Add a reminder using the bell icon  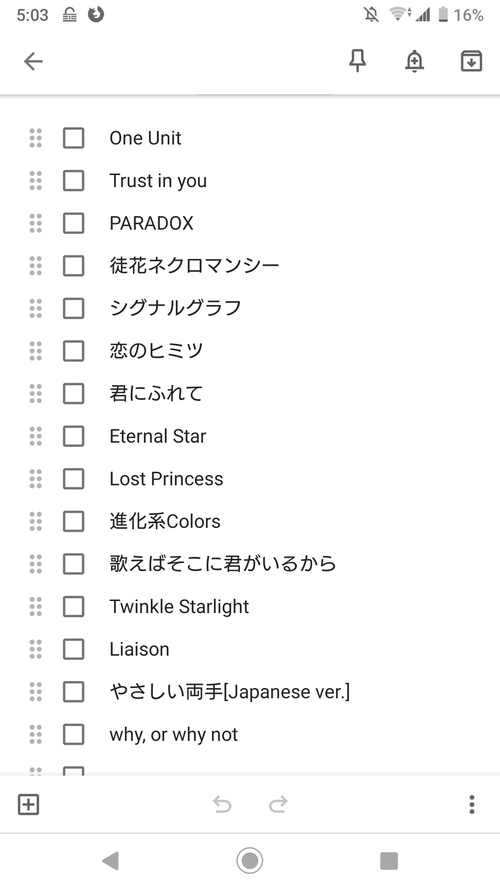click(414, 61)
